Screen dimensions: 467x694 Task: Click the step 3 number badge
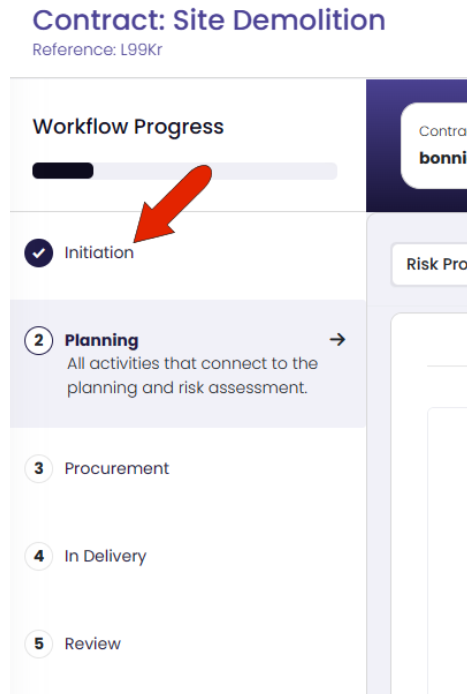39,468
